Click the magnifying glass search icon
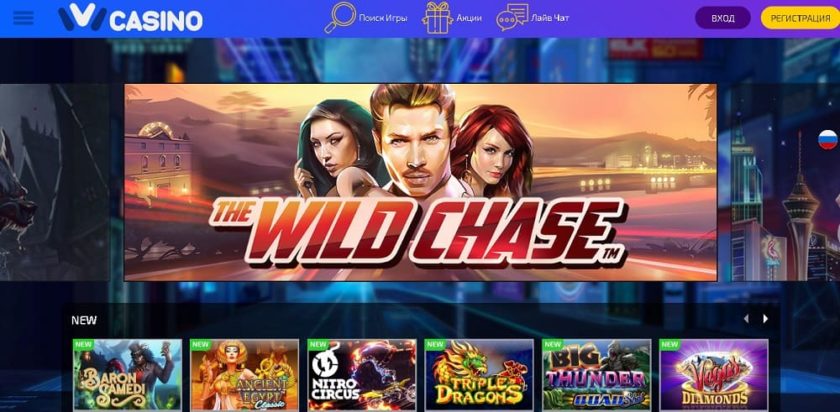The image size is (840, 412). 340,18
